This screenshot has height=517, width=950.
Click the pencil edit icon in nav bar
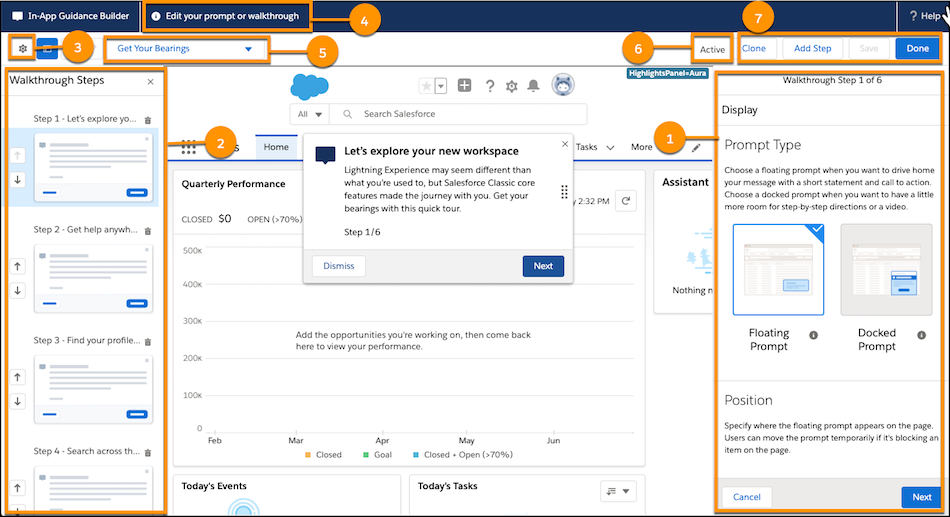(696, 147)
